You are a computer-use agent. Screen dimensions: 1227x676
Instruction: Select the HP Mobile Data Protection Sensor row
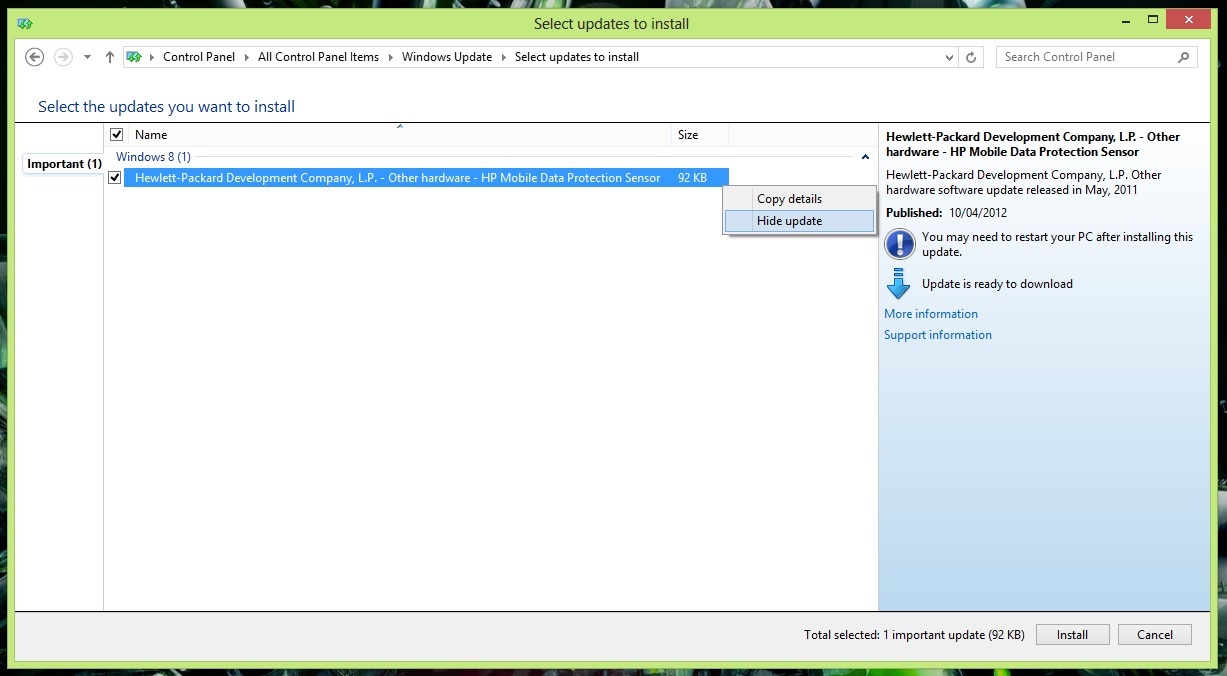tap(426, 178)
